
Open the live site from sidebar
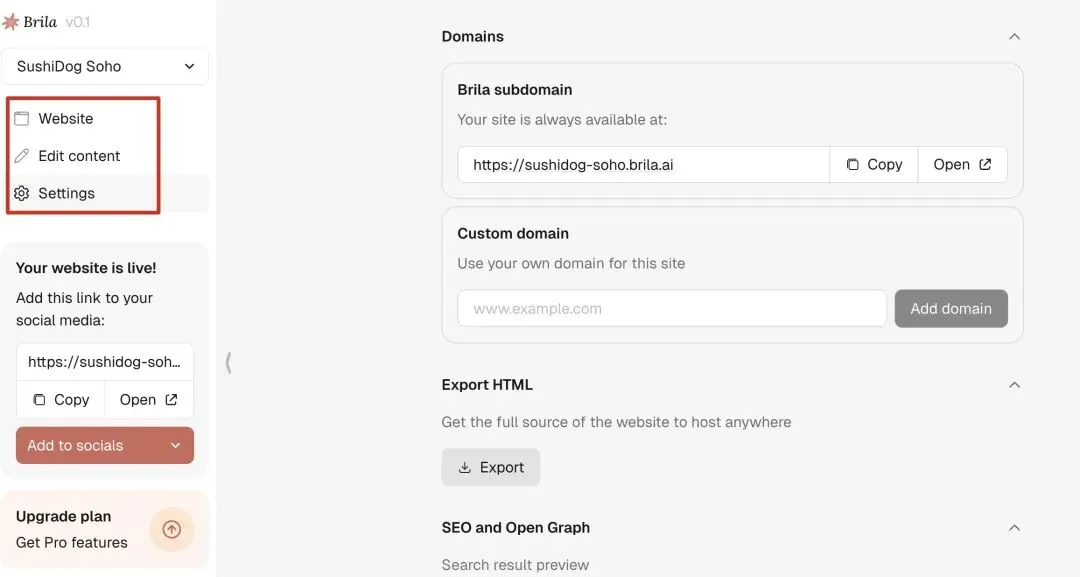(x=149, y=399)
